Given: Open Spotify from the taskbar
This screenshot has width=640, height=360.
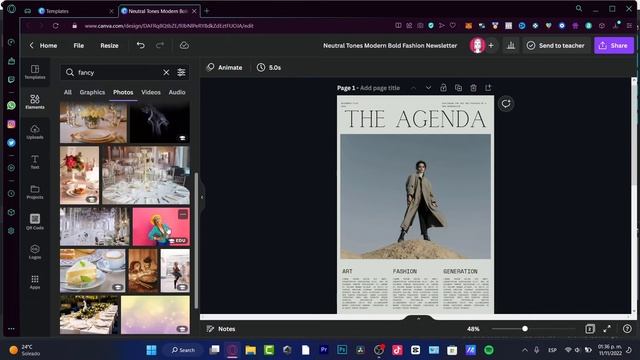Looking at the screenshot, I should (489, 350).
